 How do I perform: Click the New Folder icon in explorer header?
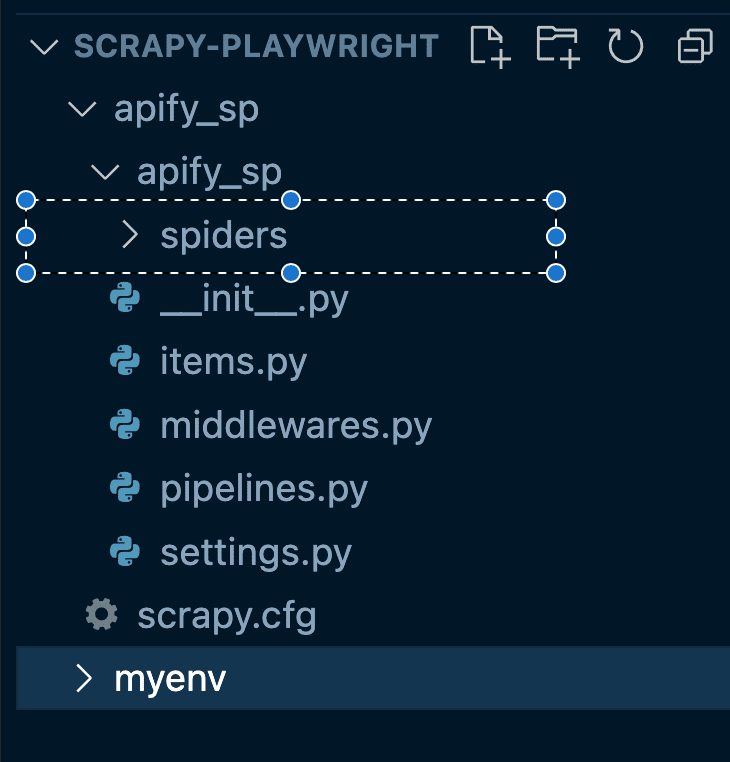557,47
